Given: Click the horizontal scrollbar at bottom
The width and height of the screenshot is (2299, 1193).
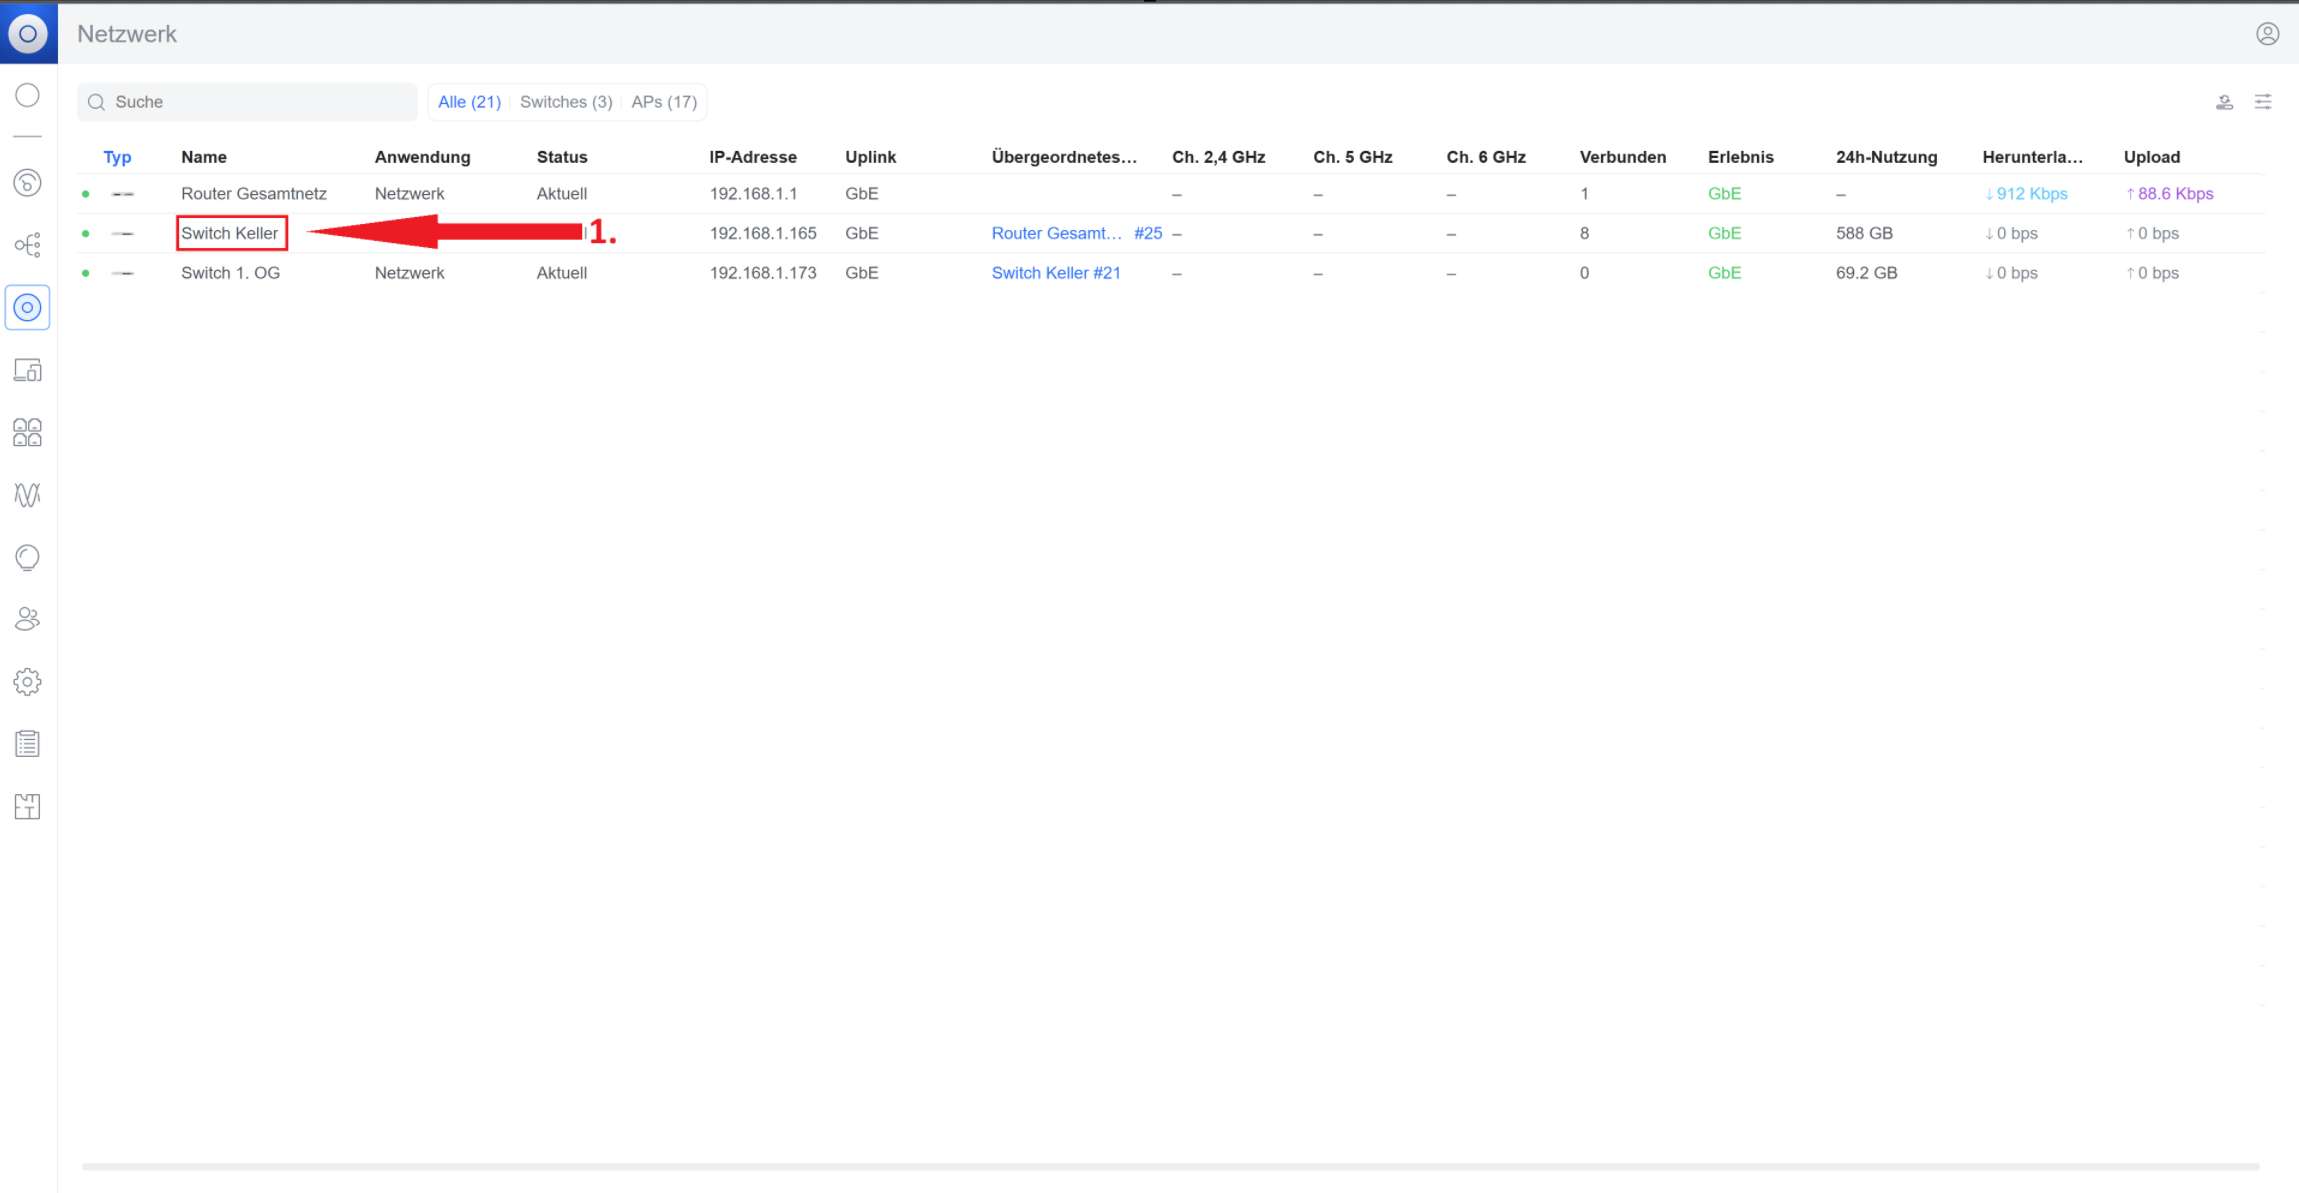Looking at the screenshot, I should coord(1170,1166).
